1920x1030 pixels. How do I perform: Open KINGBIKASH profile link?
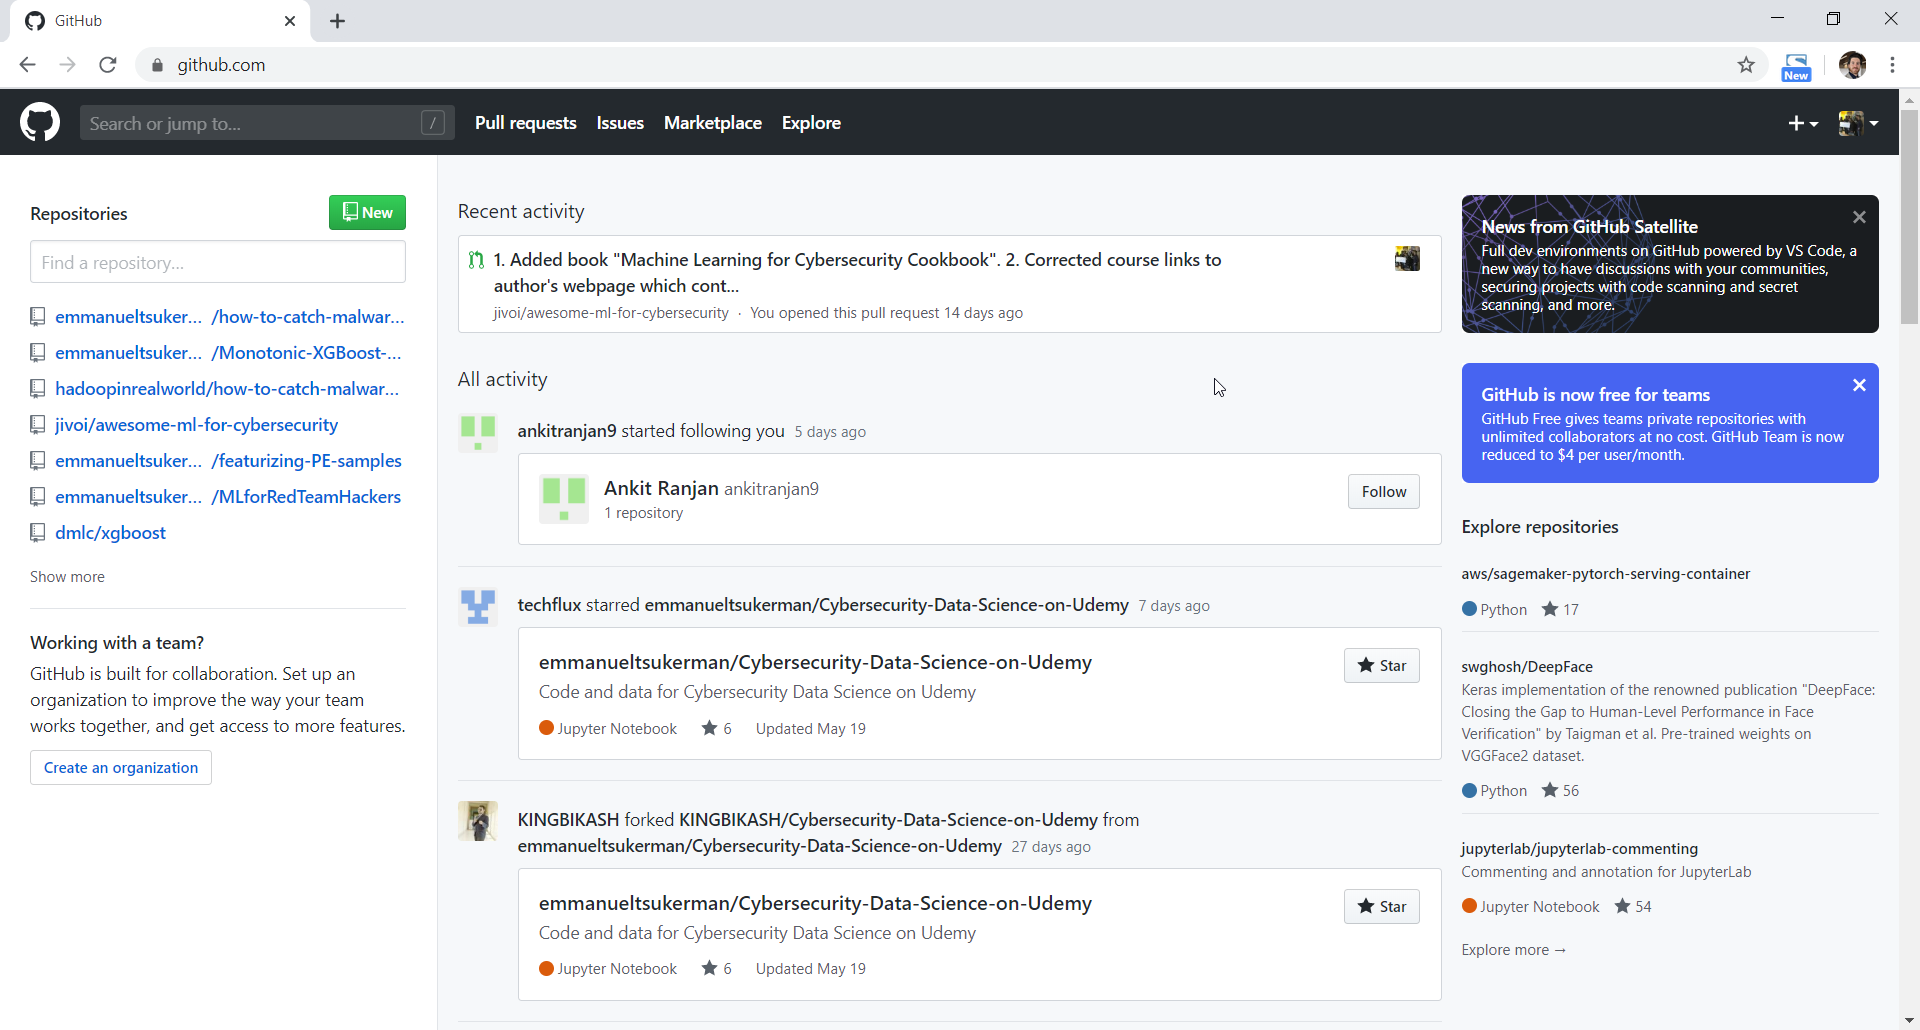tap(568, 820)
